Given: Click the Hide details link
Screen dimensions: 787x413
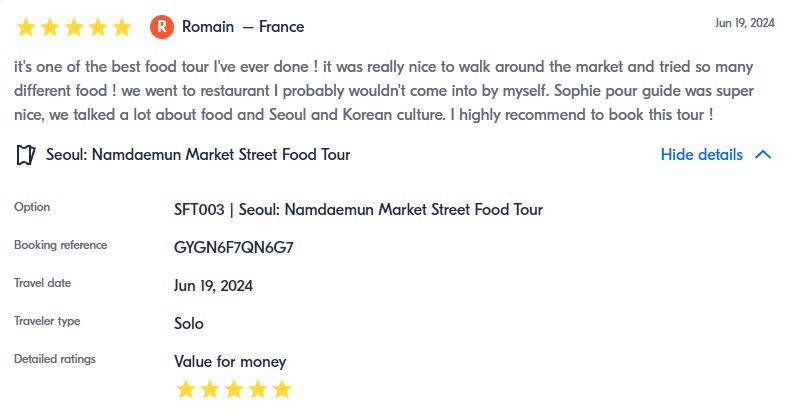Looking at the screenshot, I should point(701,155).
